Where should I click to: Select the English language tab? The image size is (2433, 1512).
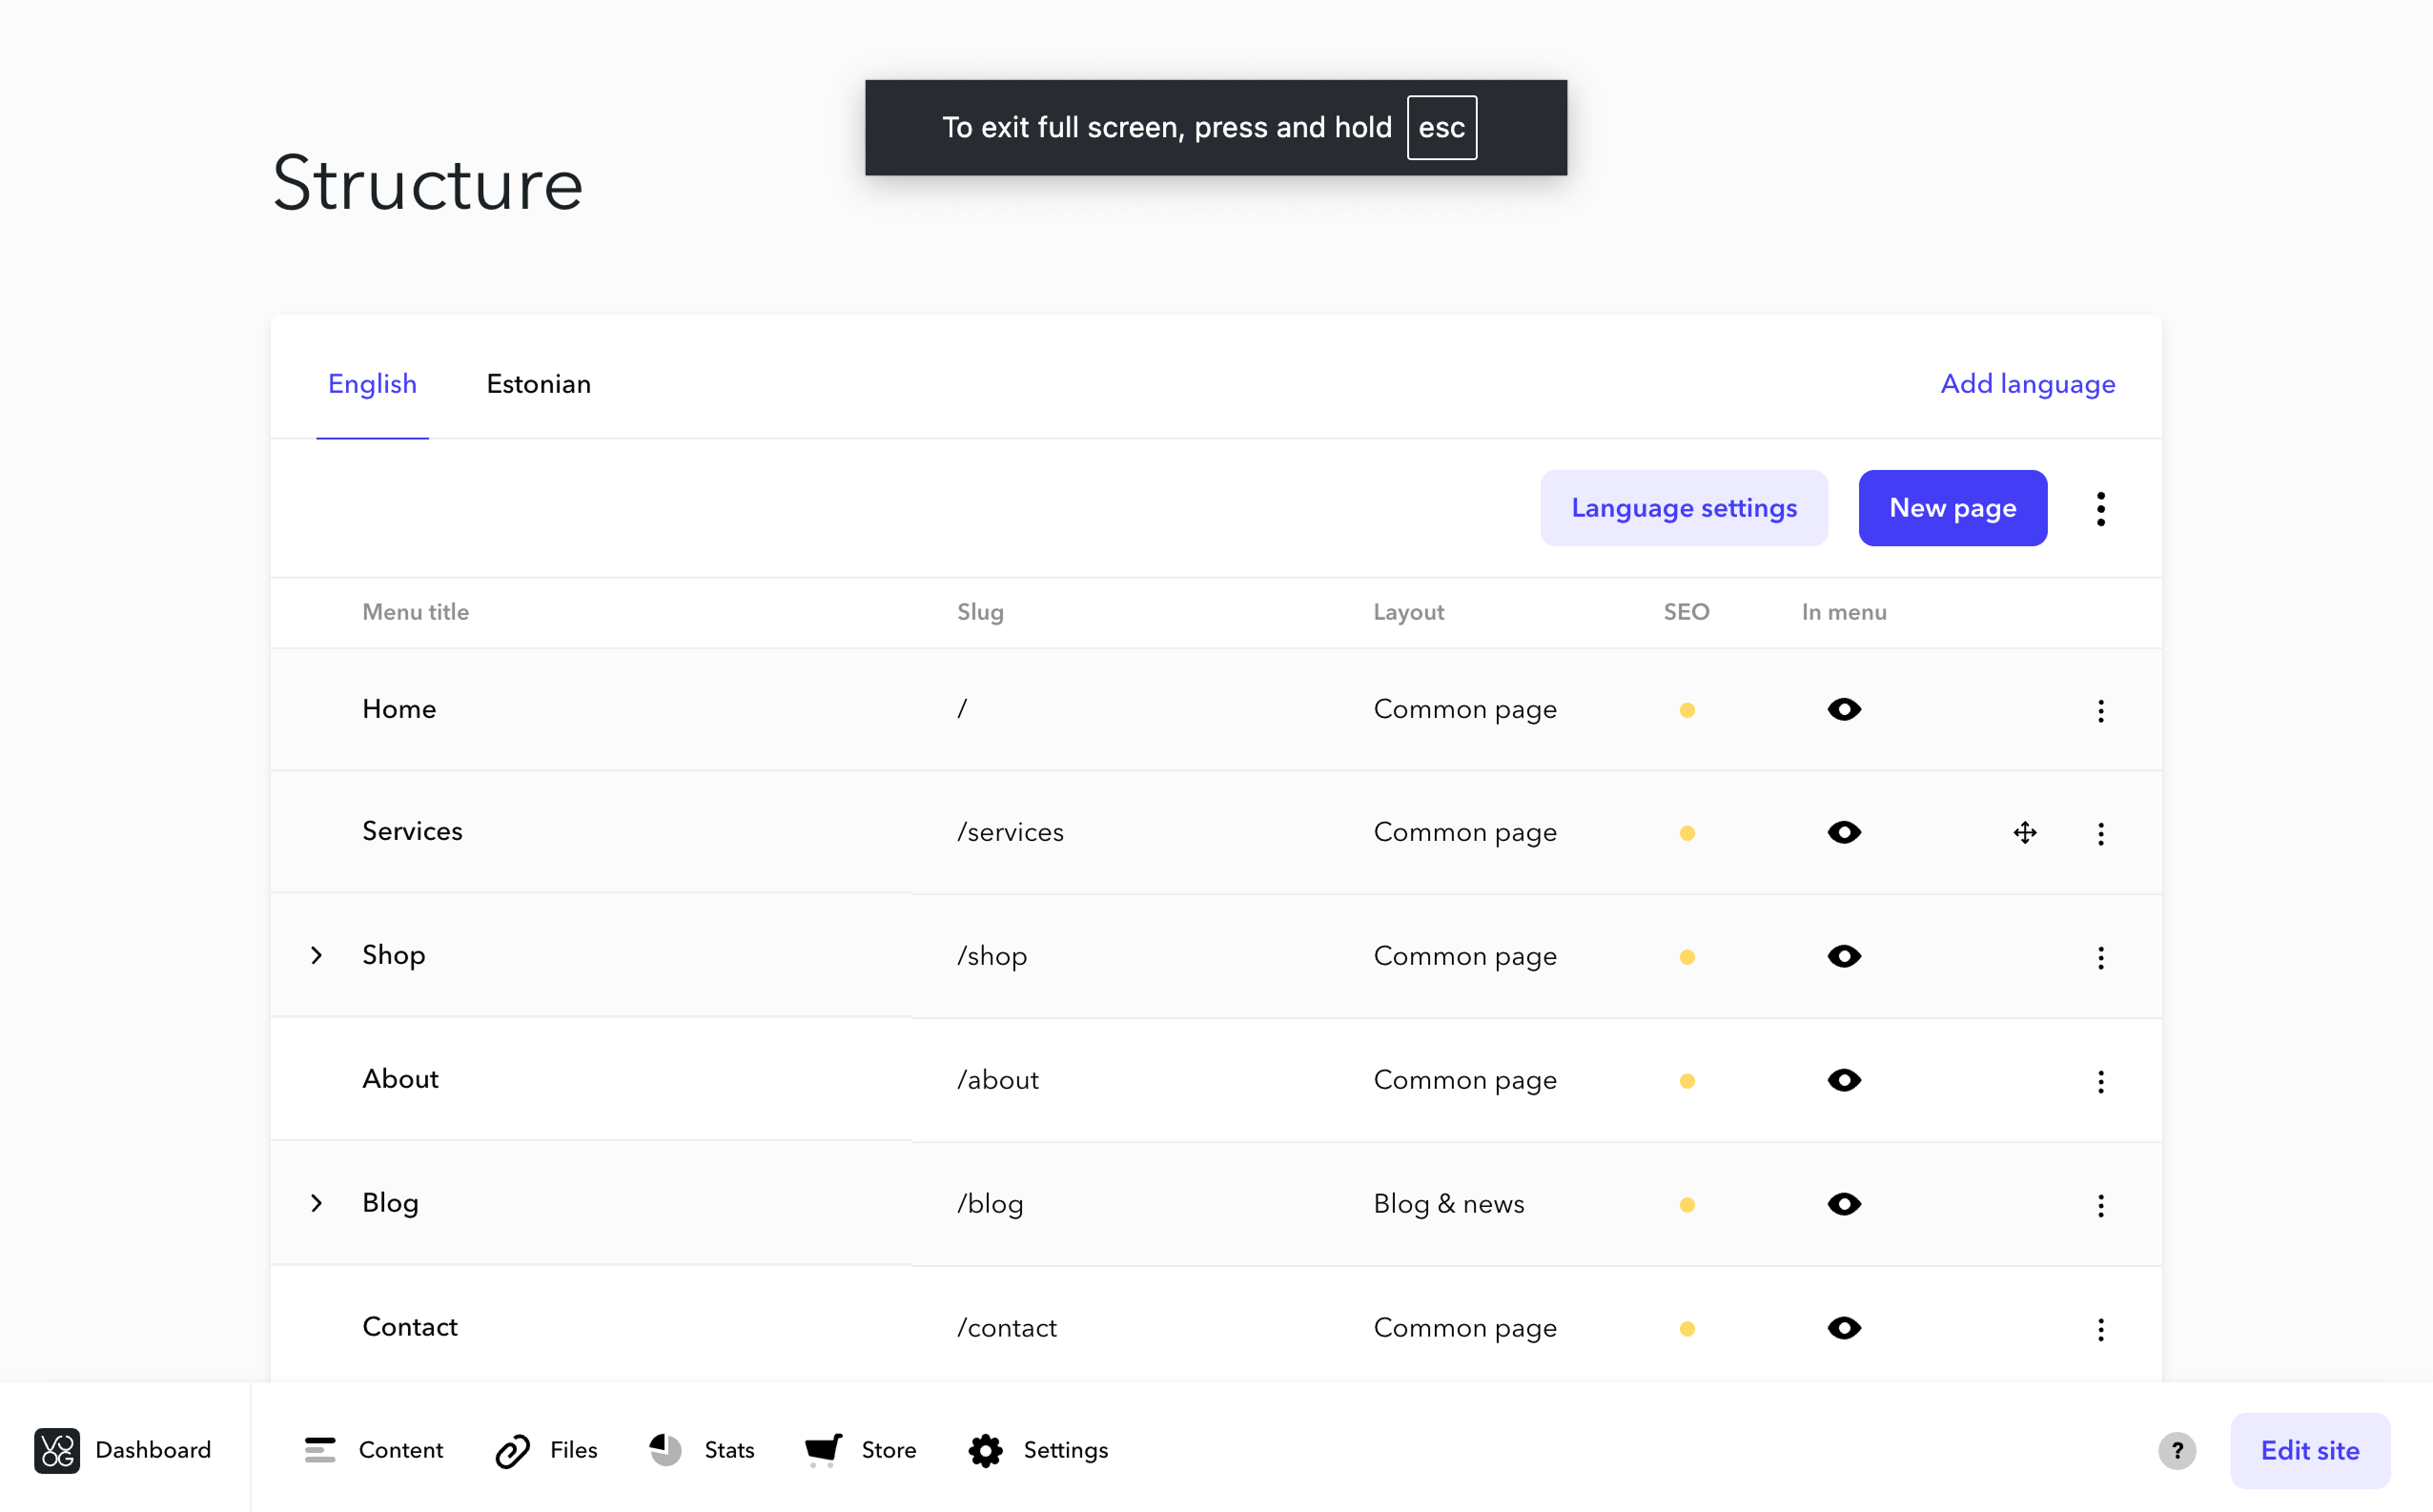click(x=372, y=384)
